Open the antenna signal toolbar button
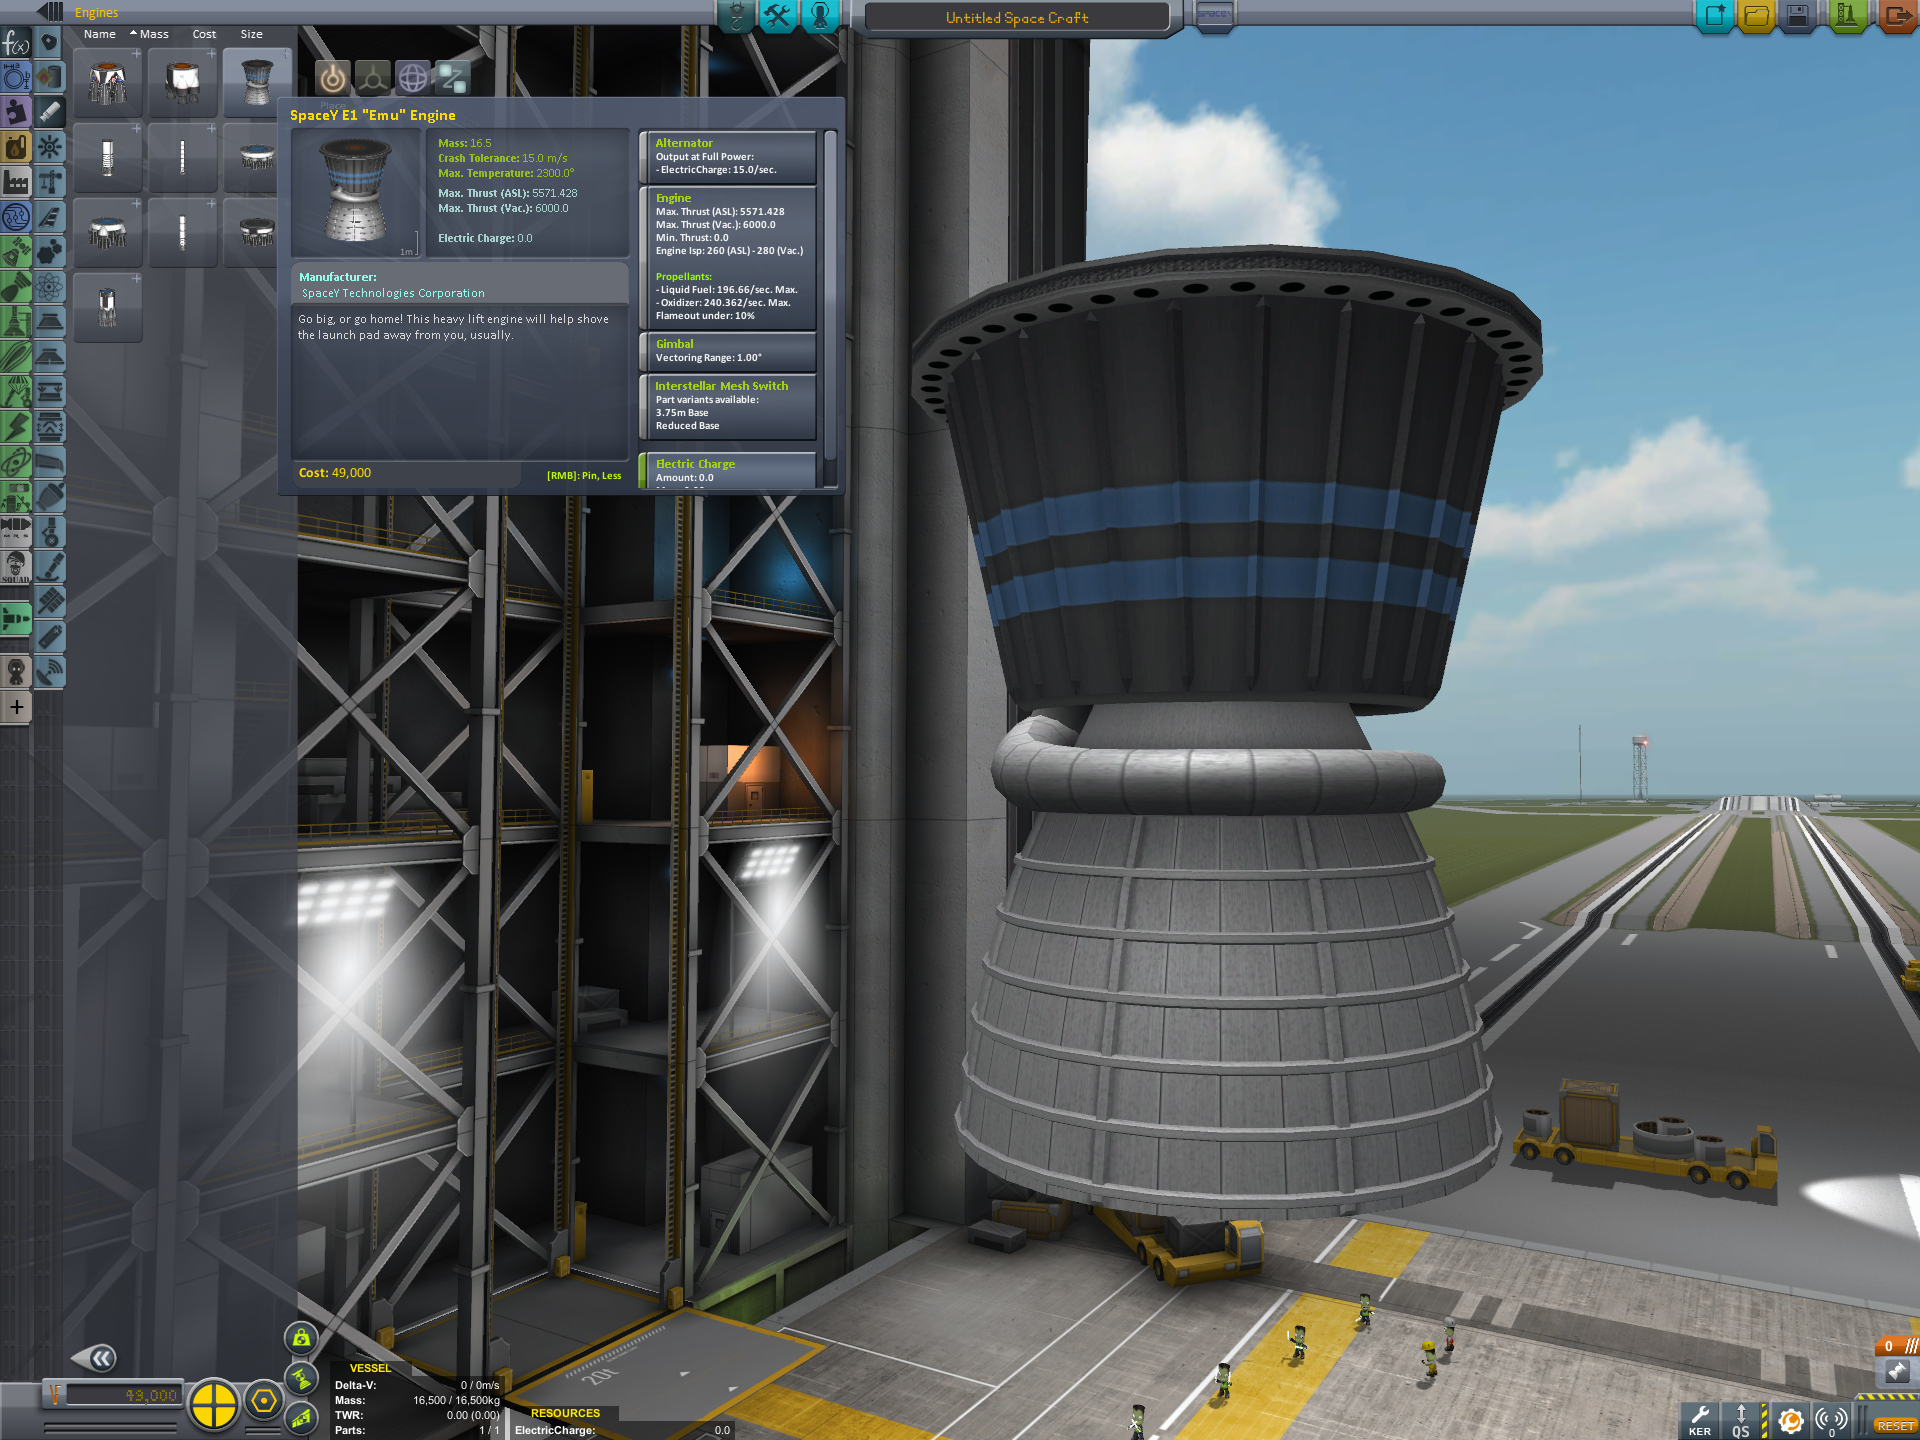The width and height of the screenshot is (1920, 1440). tap(1832, 1420)
